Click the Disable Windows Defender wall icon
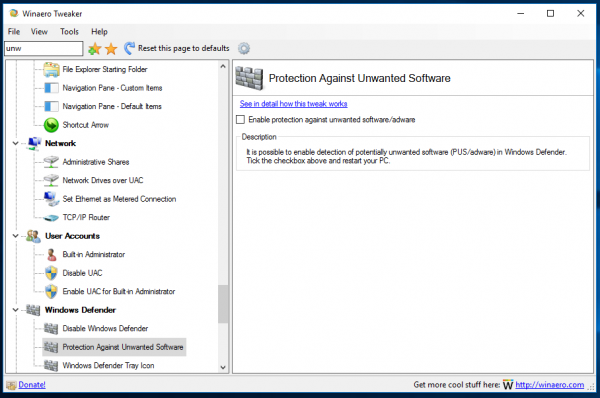 point(51,329)
